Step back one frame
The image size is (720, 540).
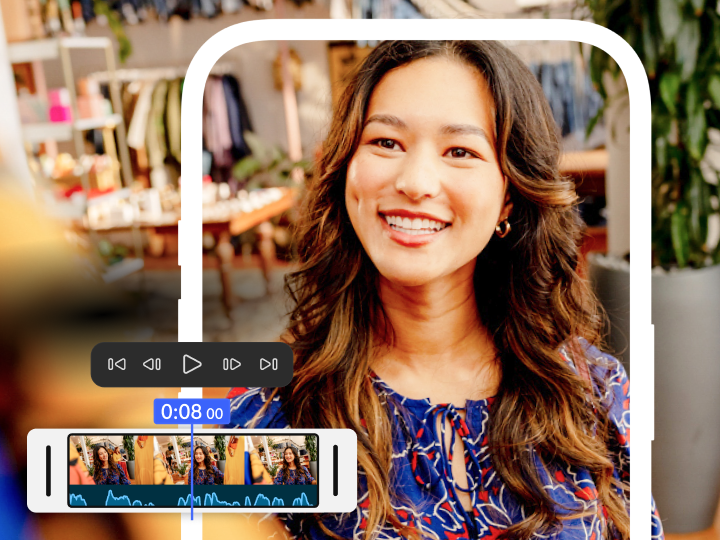(152, 364)
